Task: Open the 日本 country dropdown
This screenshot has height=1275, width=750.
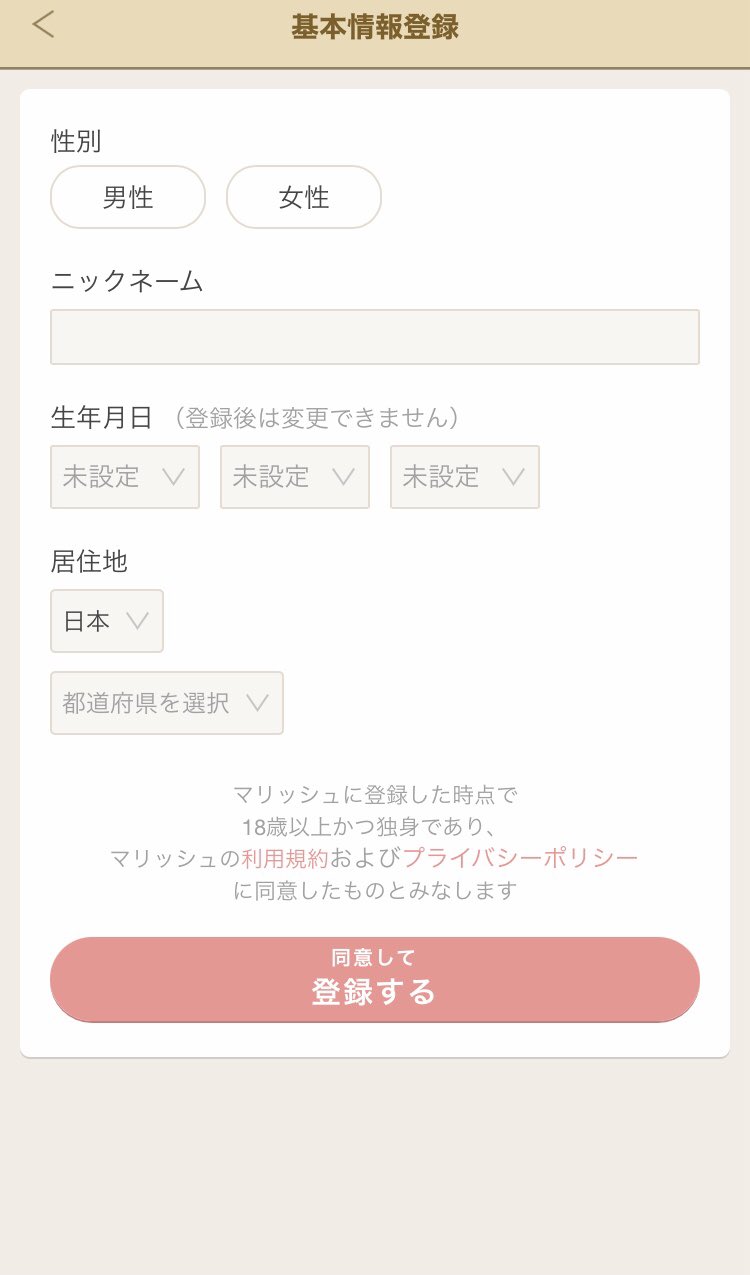Action: pos(107,621)
